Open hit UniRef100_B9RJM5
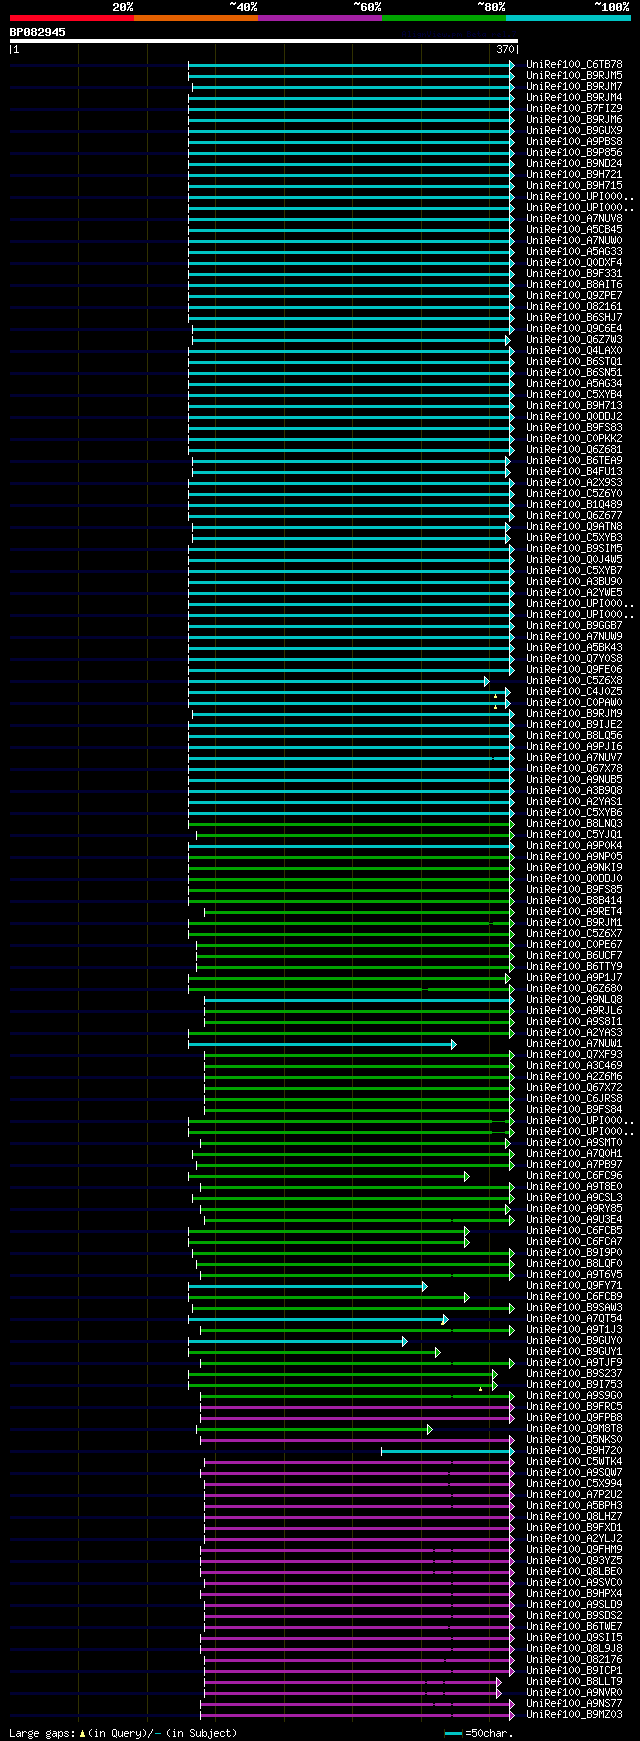The height and width of the screenshot is (1741, 640). click(574, 76)
